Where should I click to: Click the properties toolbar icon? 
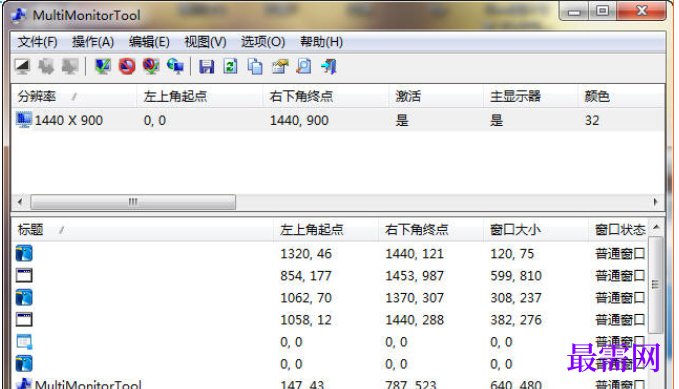(280, 66)
